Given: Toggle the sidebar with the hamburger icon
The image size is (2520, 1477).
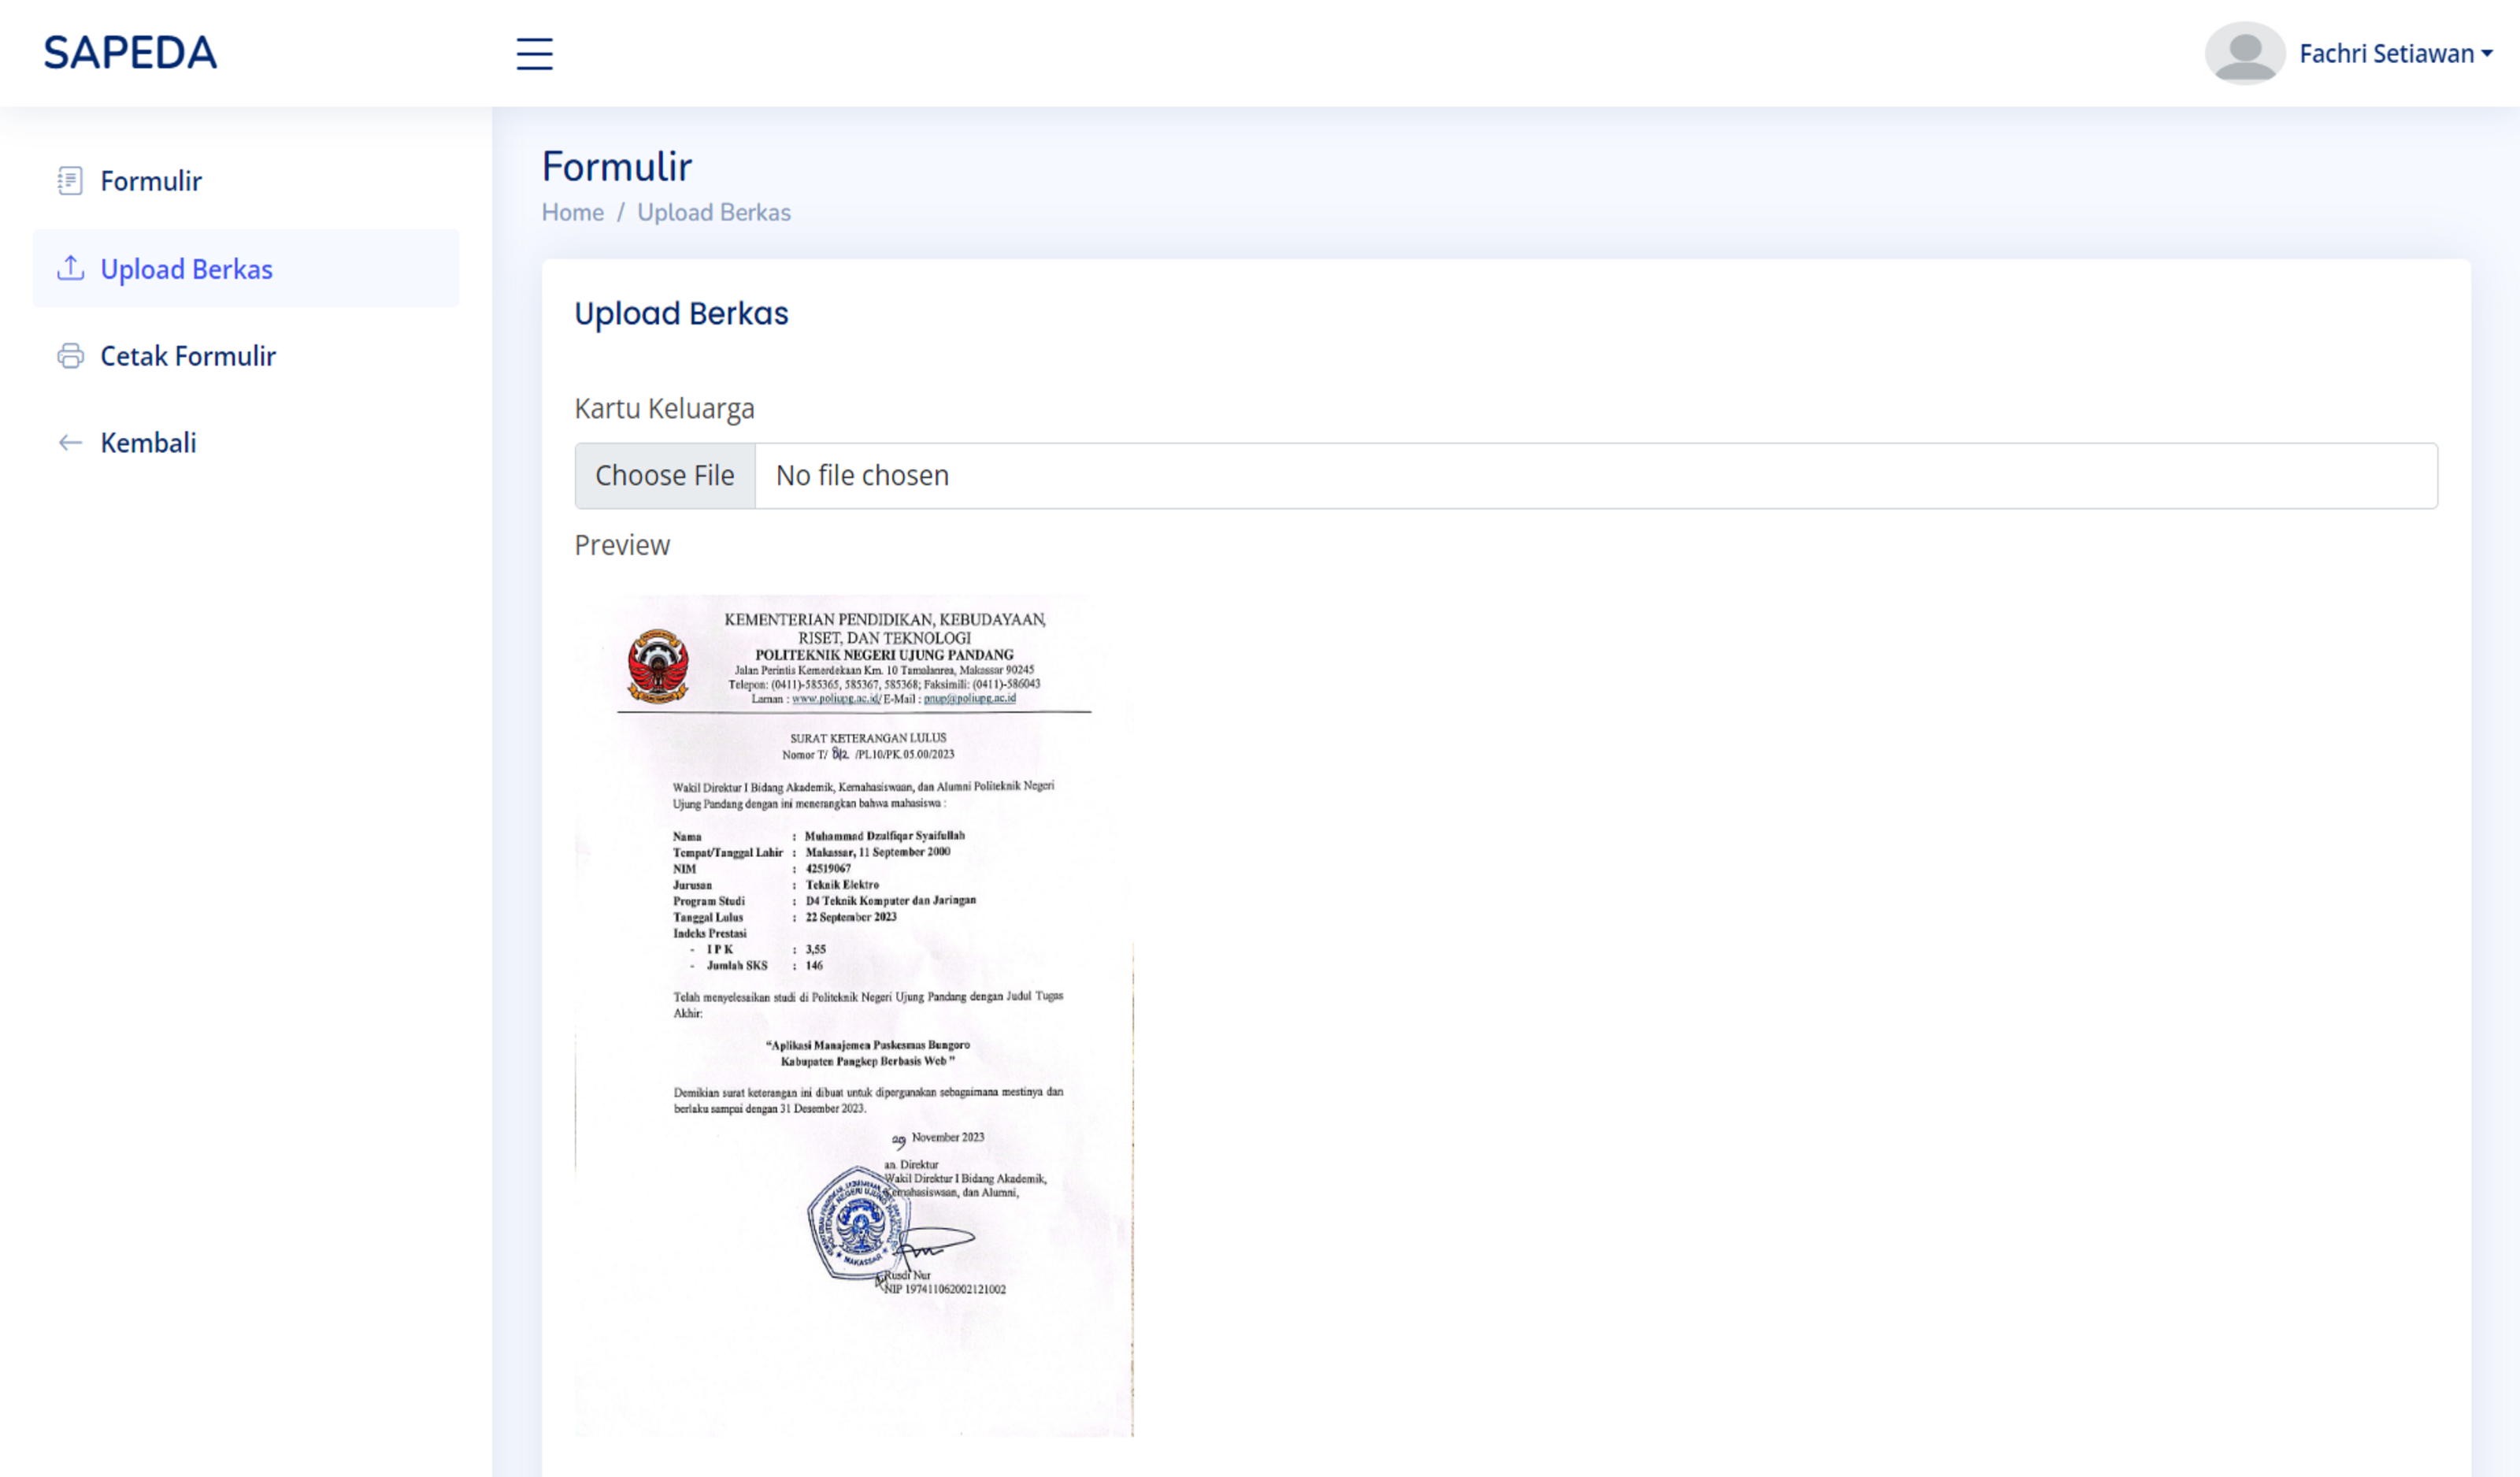Looking at the screenshot, I should [534, 53].
